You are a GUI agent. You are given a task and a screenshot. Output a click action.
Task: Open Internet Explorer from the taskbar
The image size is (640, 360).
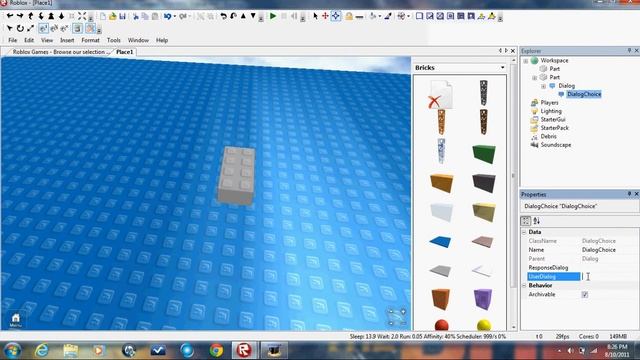(x=42, y=350)
